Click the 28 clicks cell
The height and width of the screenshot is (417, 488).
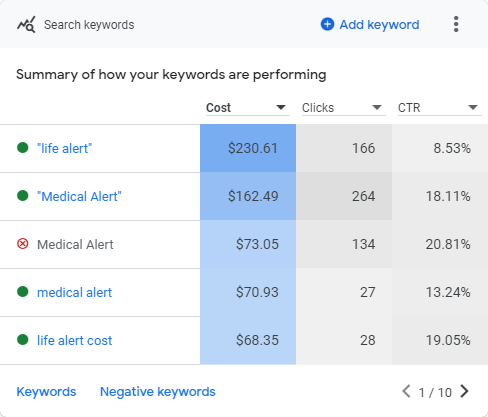coord(344,340)
